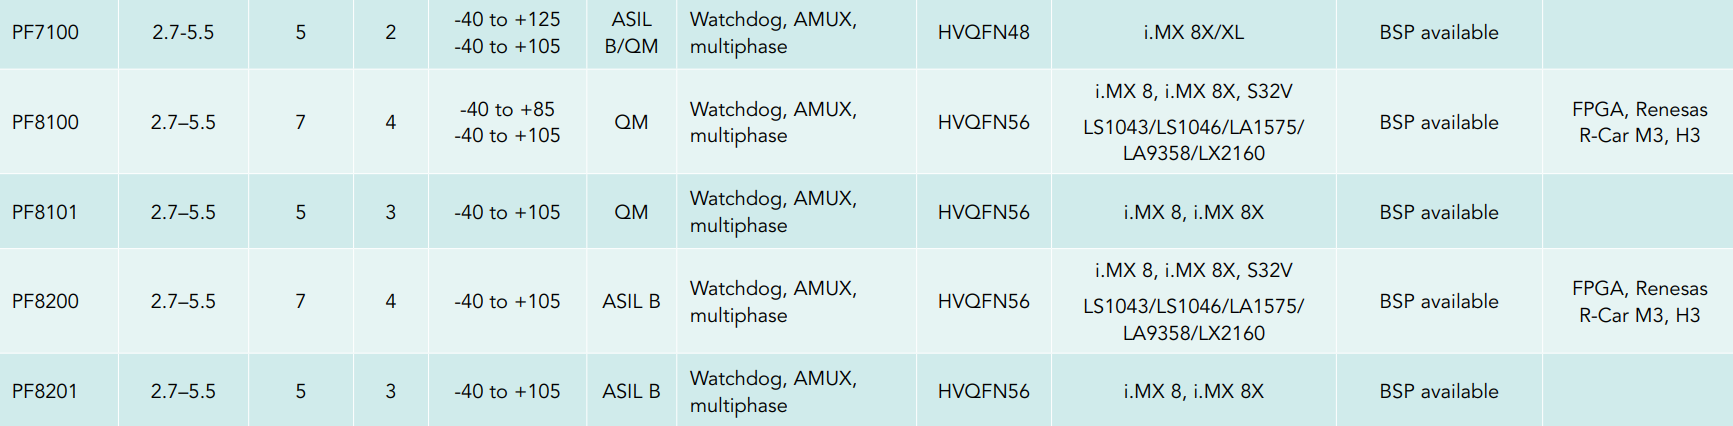Click the QM cell in PF8101 row
Viewport: 1733px width, 426px height.
pos(631,212)
